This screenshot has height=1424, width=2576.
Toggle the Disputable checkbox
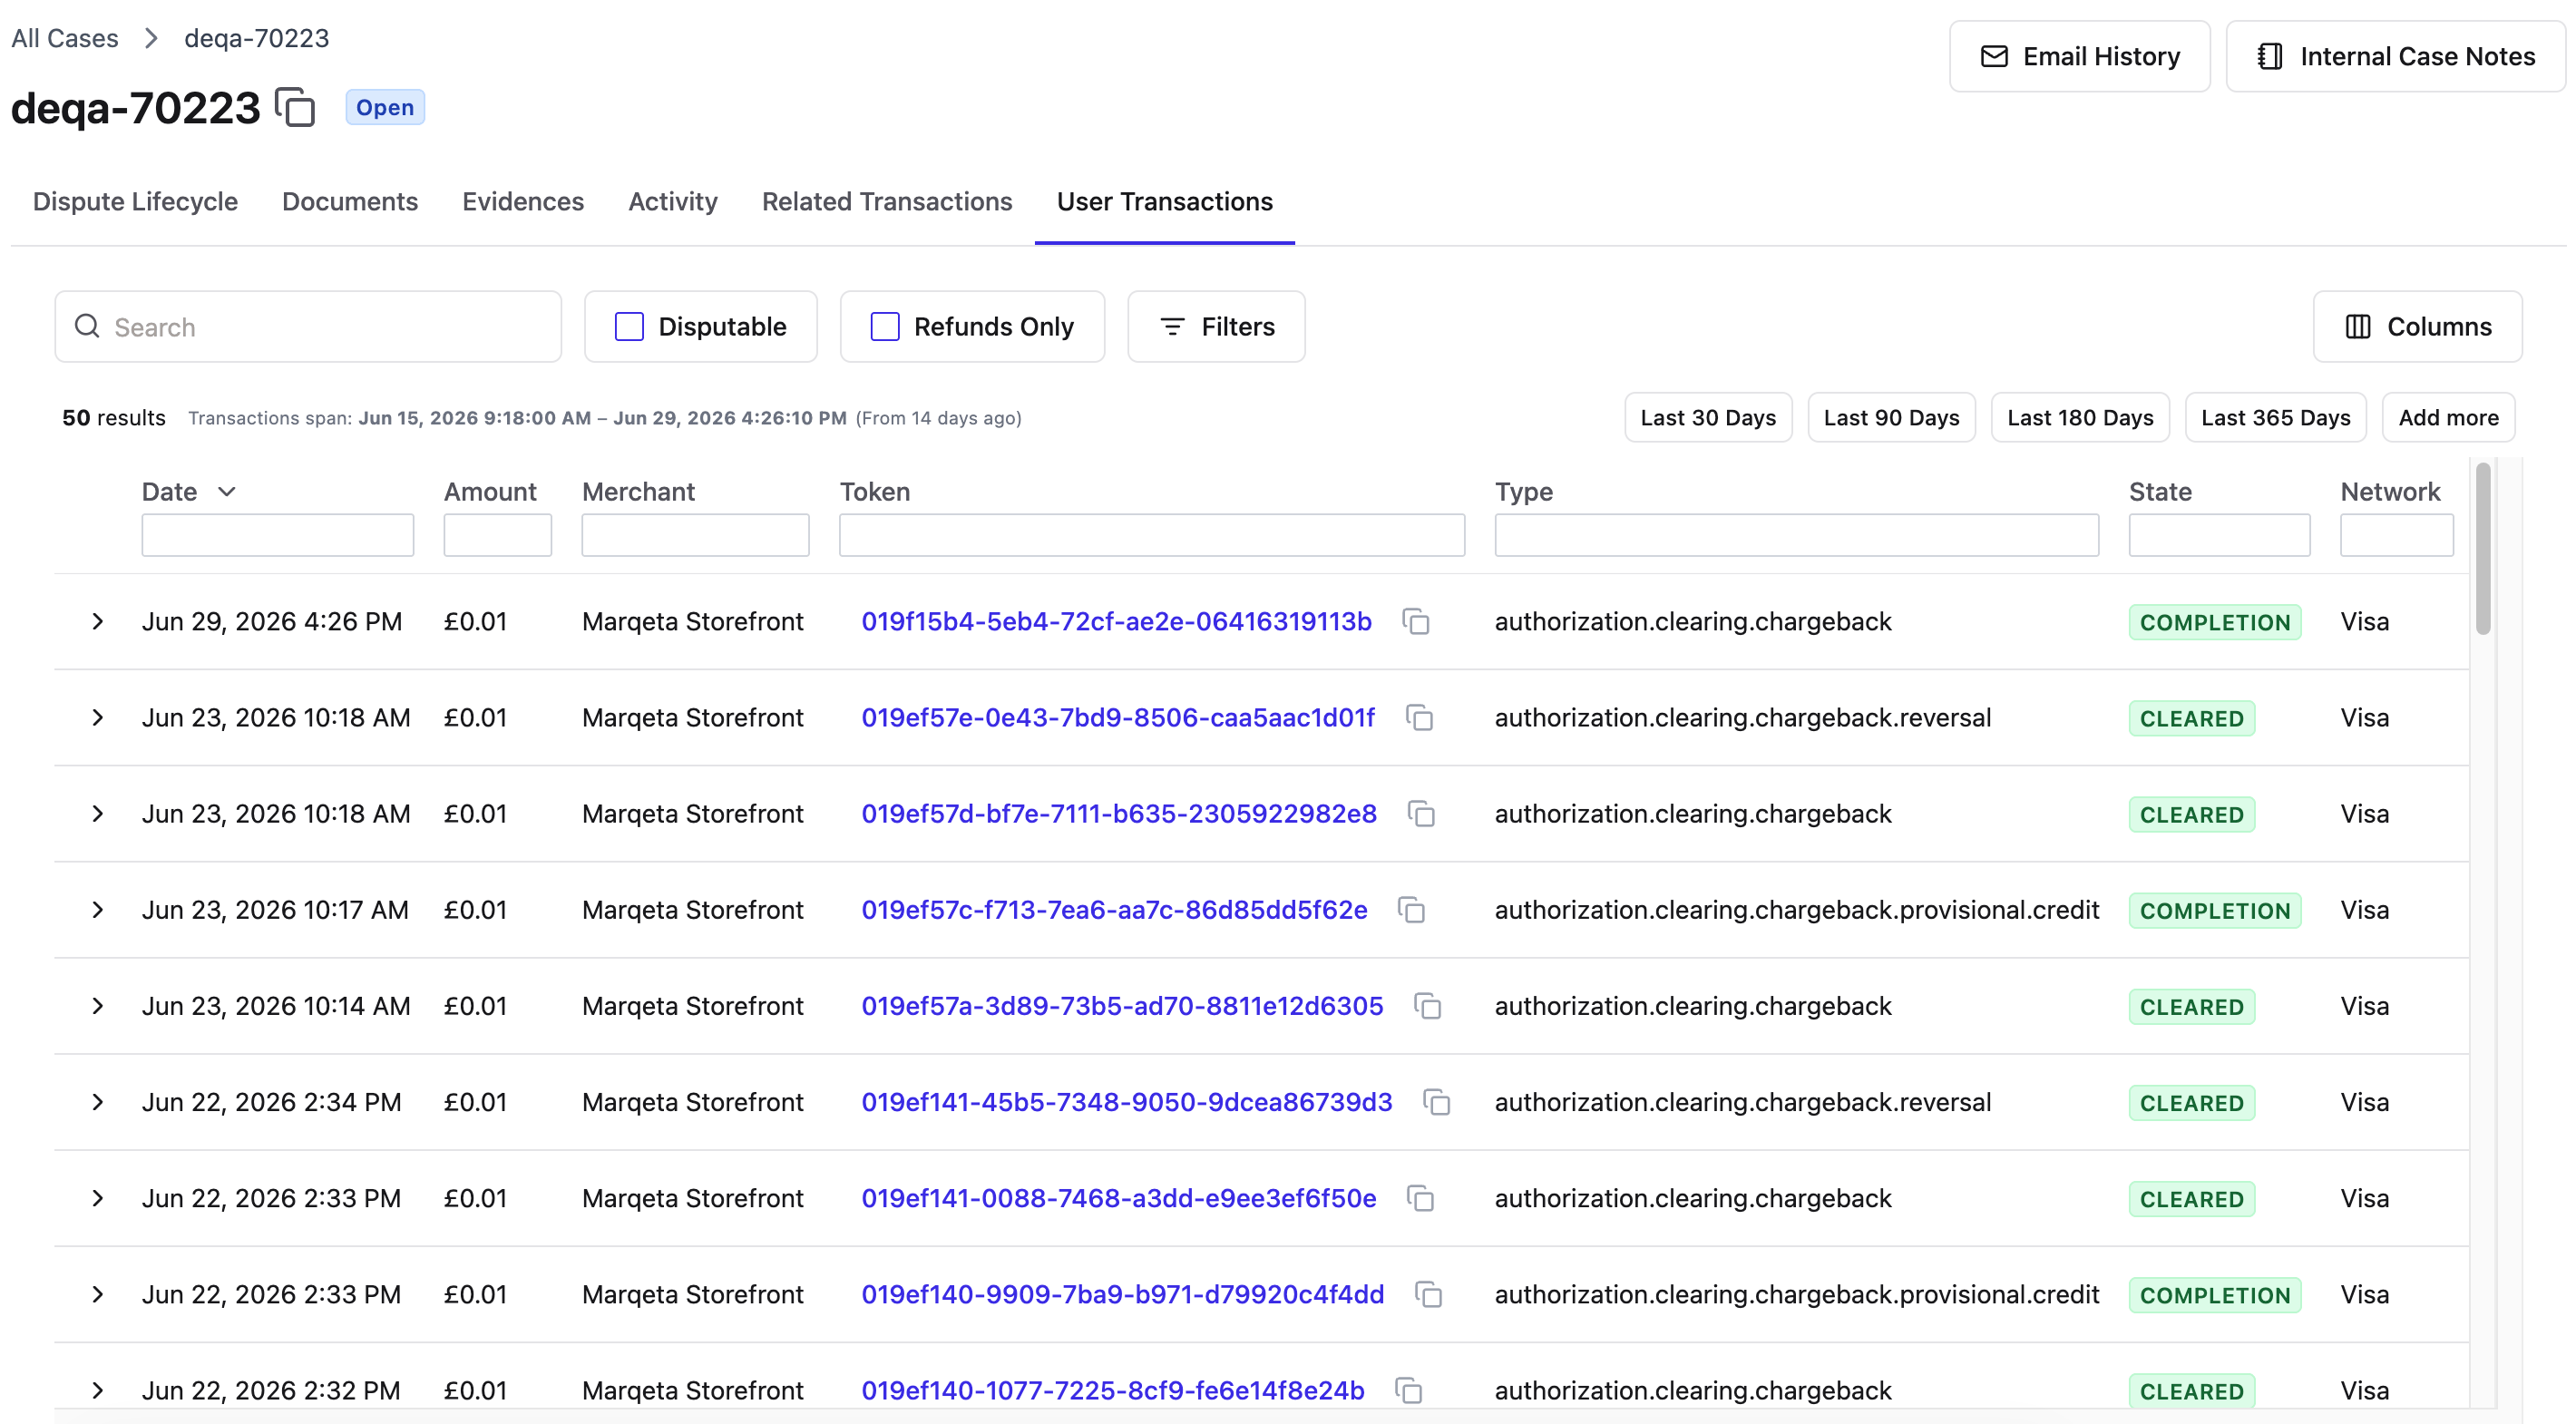tap(629, 326)
